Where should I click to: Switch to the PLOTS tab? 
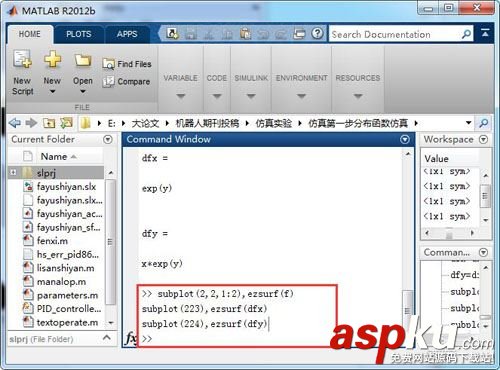(x=79, y=34)
